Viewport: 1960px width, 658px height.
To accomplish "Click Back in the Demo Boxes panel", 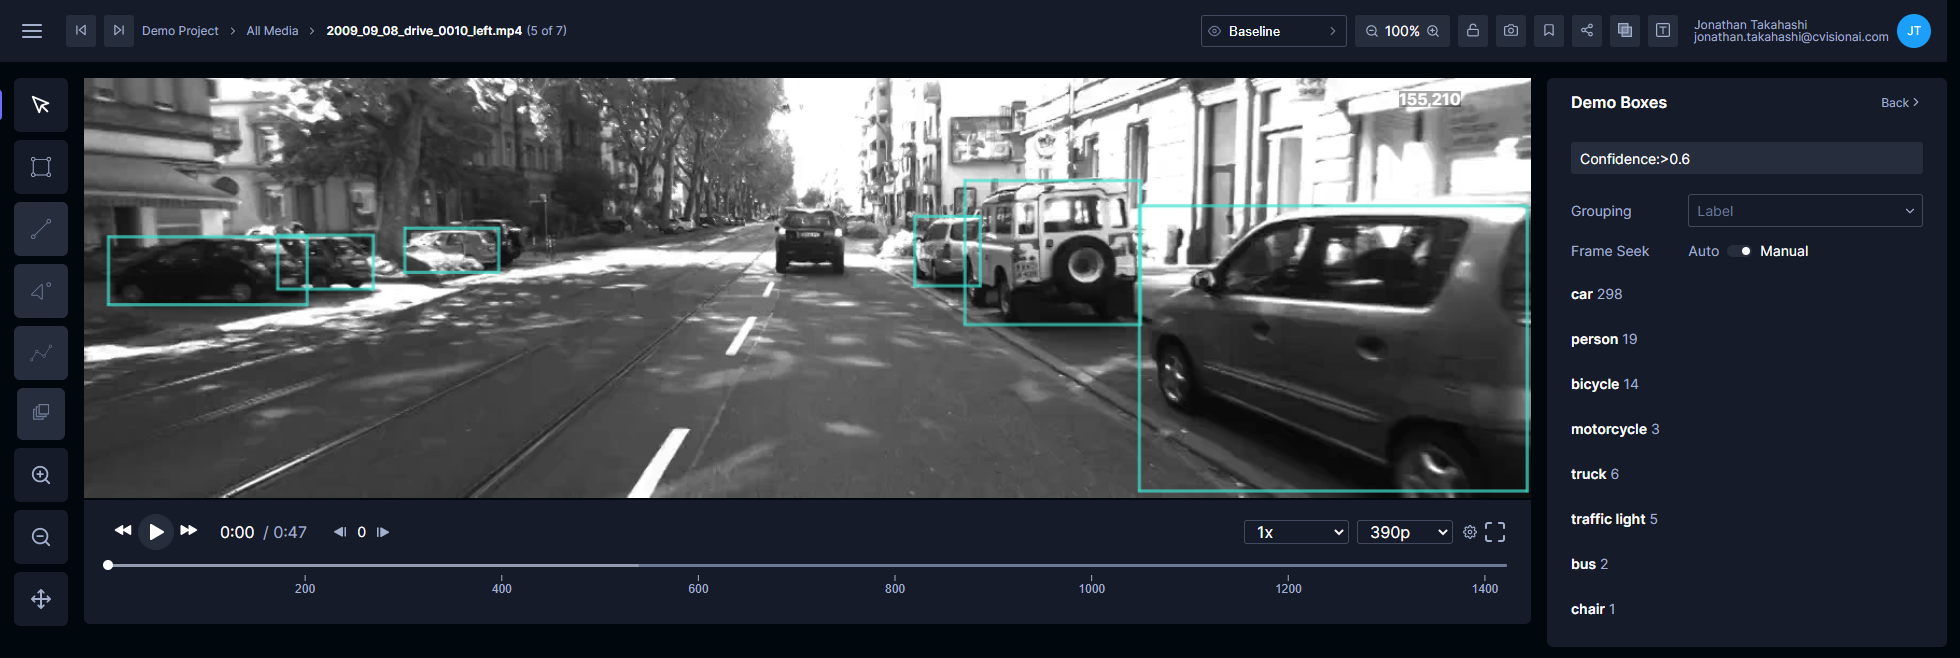I will pos(1899,103).
